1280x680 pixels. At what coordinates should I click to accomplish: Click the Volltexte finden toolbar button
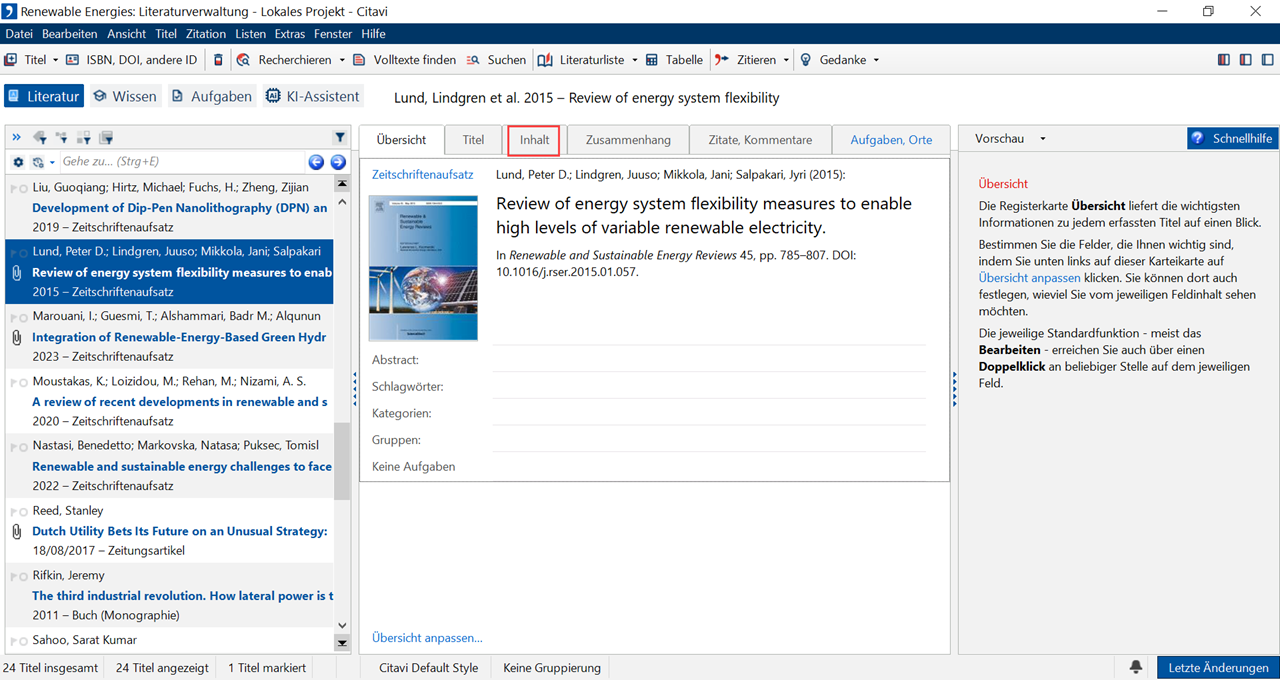point(404,60)
